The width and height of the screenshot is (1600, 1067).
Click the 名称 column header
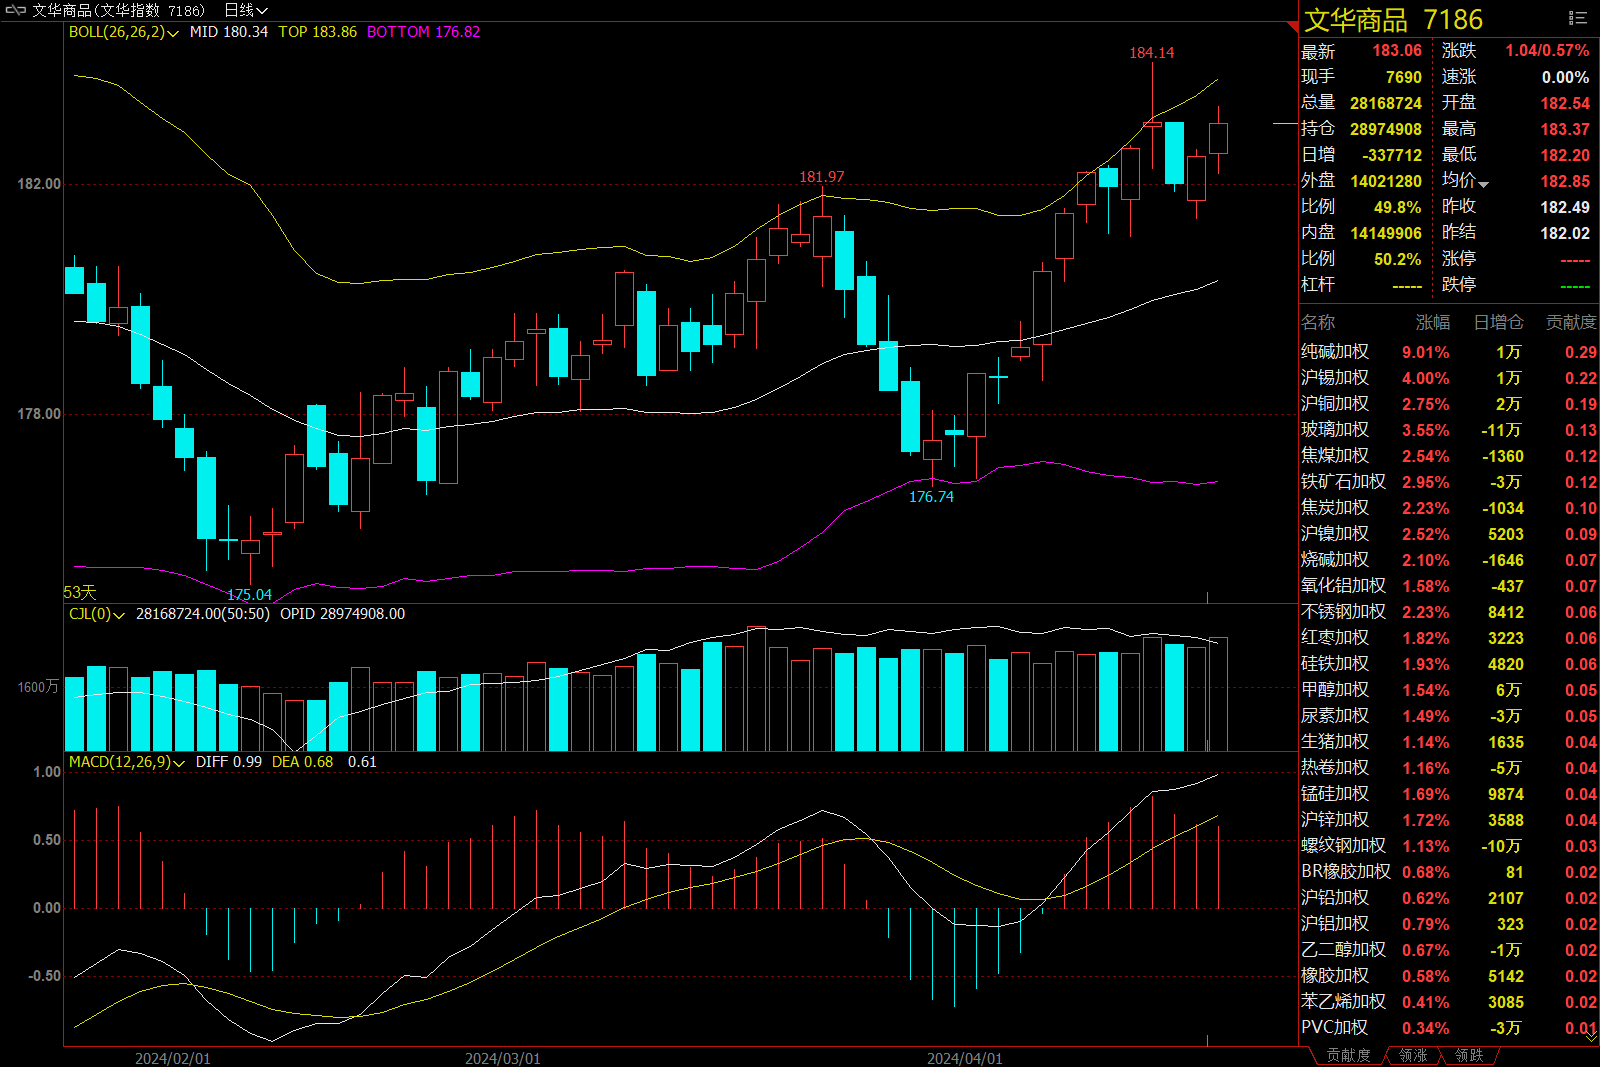coord(1318,322)
